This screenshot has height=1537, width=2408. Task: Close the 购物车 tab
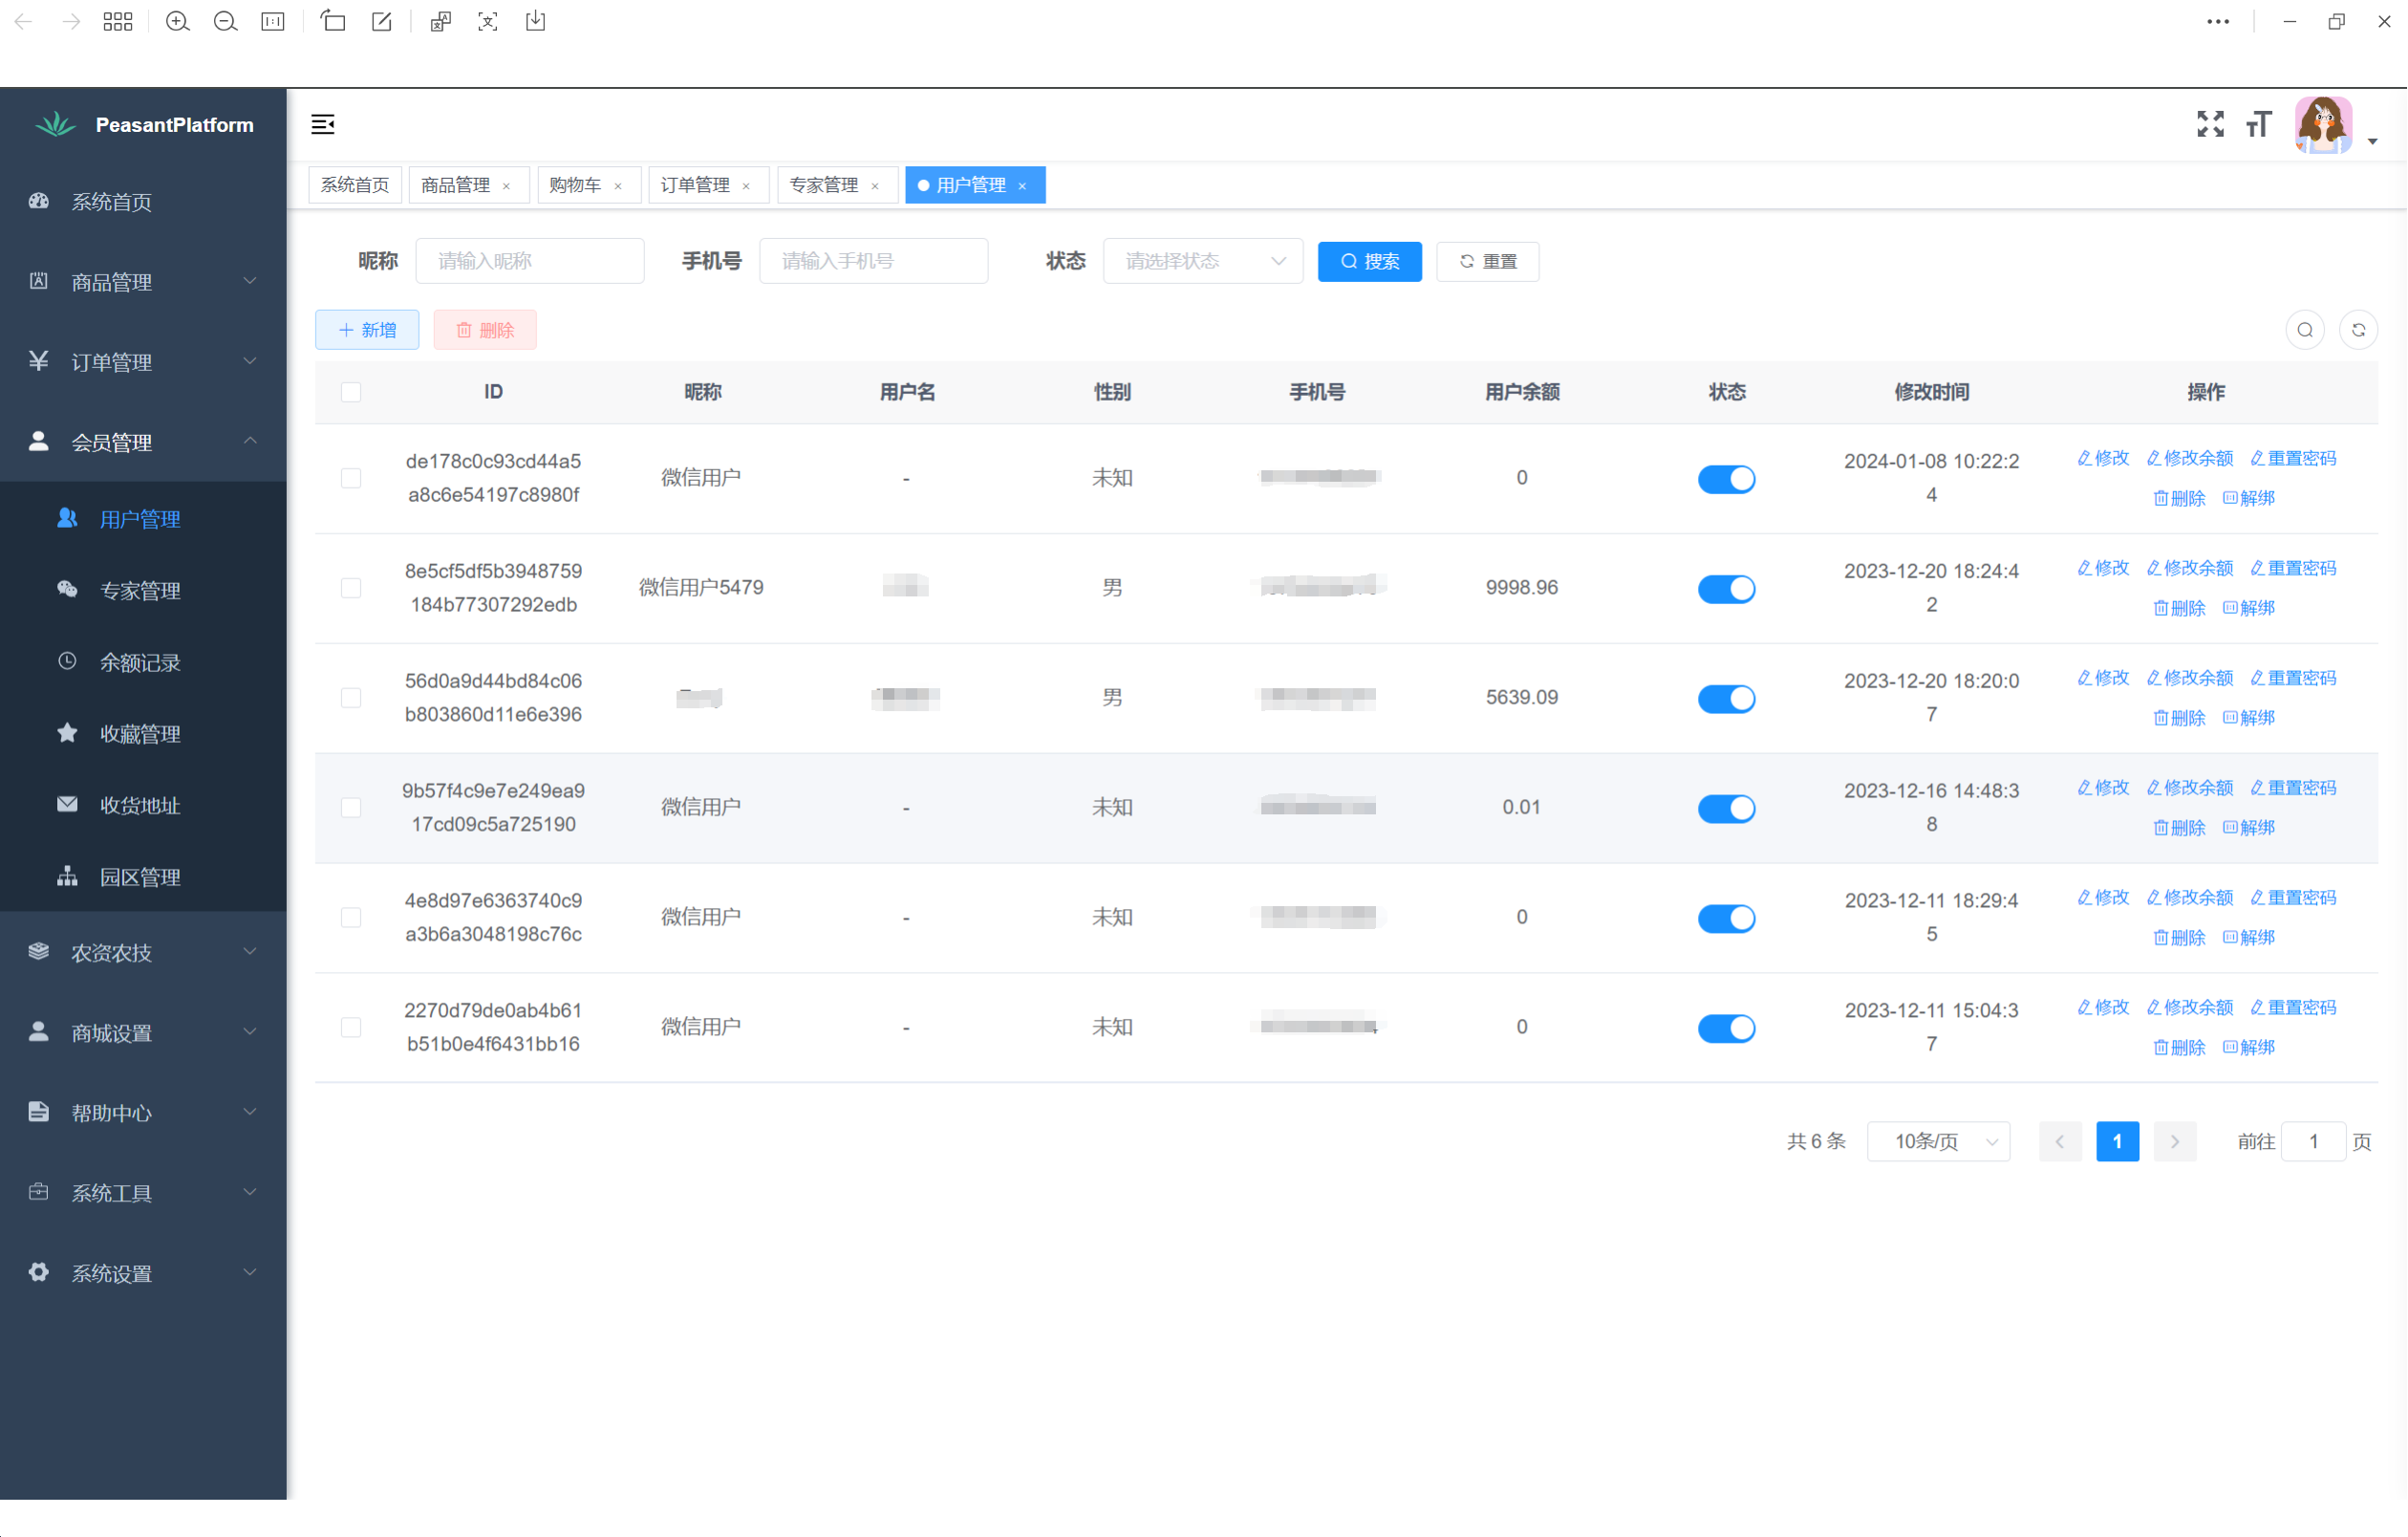[618, 186]
